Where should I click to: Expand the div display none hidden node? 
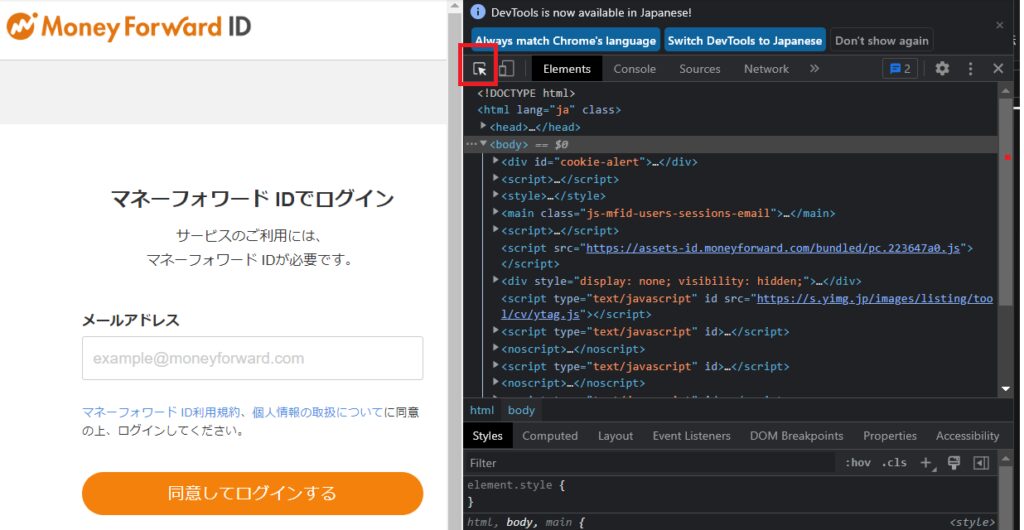pos(496,281)
